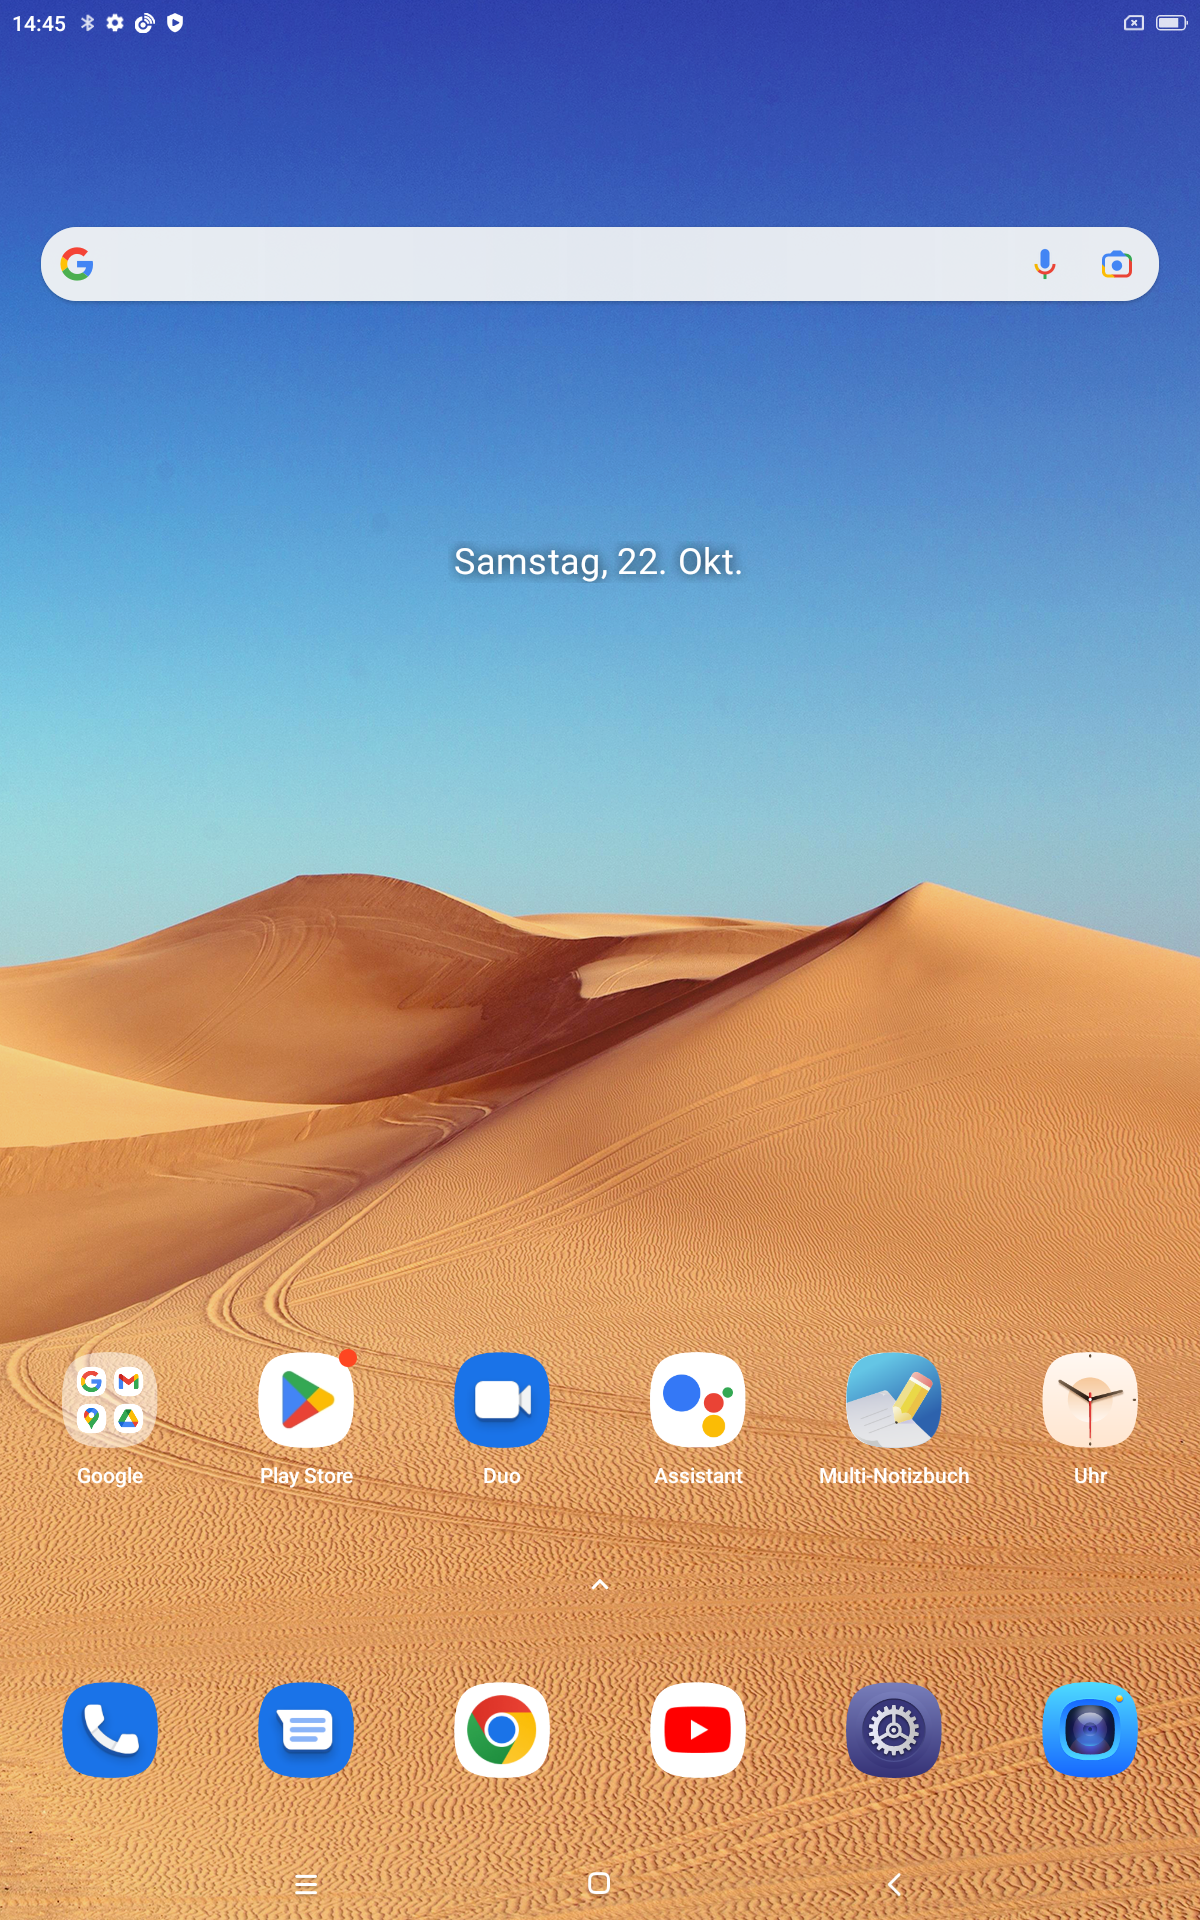This screenshot has width=1200, height=1920.
Task: Launch the Play Store app
Action: coord(306,1400)
